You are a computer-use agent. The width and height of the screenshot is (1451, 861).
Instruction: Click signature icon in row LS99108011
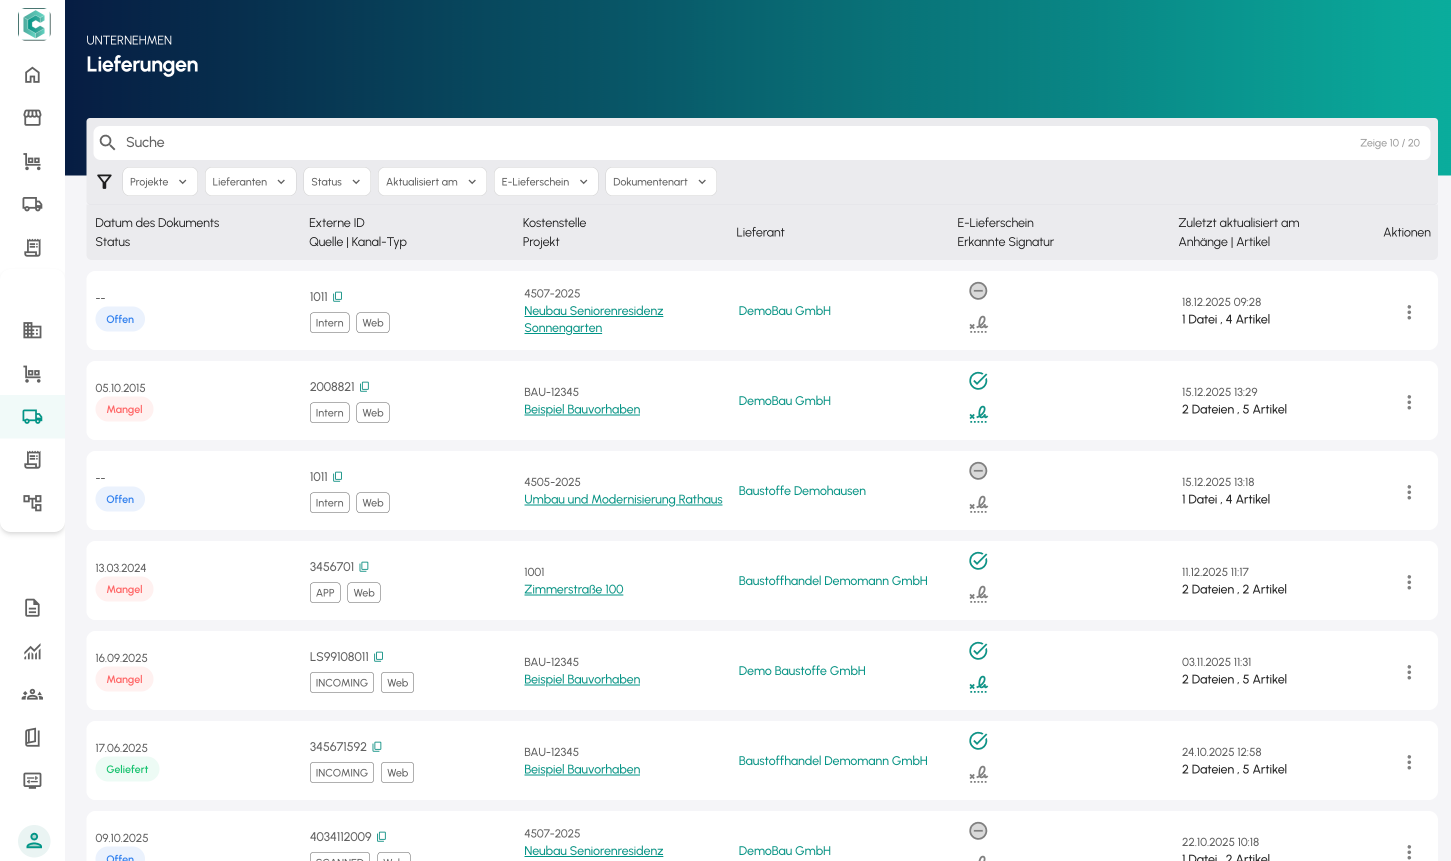pos(978,684)
